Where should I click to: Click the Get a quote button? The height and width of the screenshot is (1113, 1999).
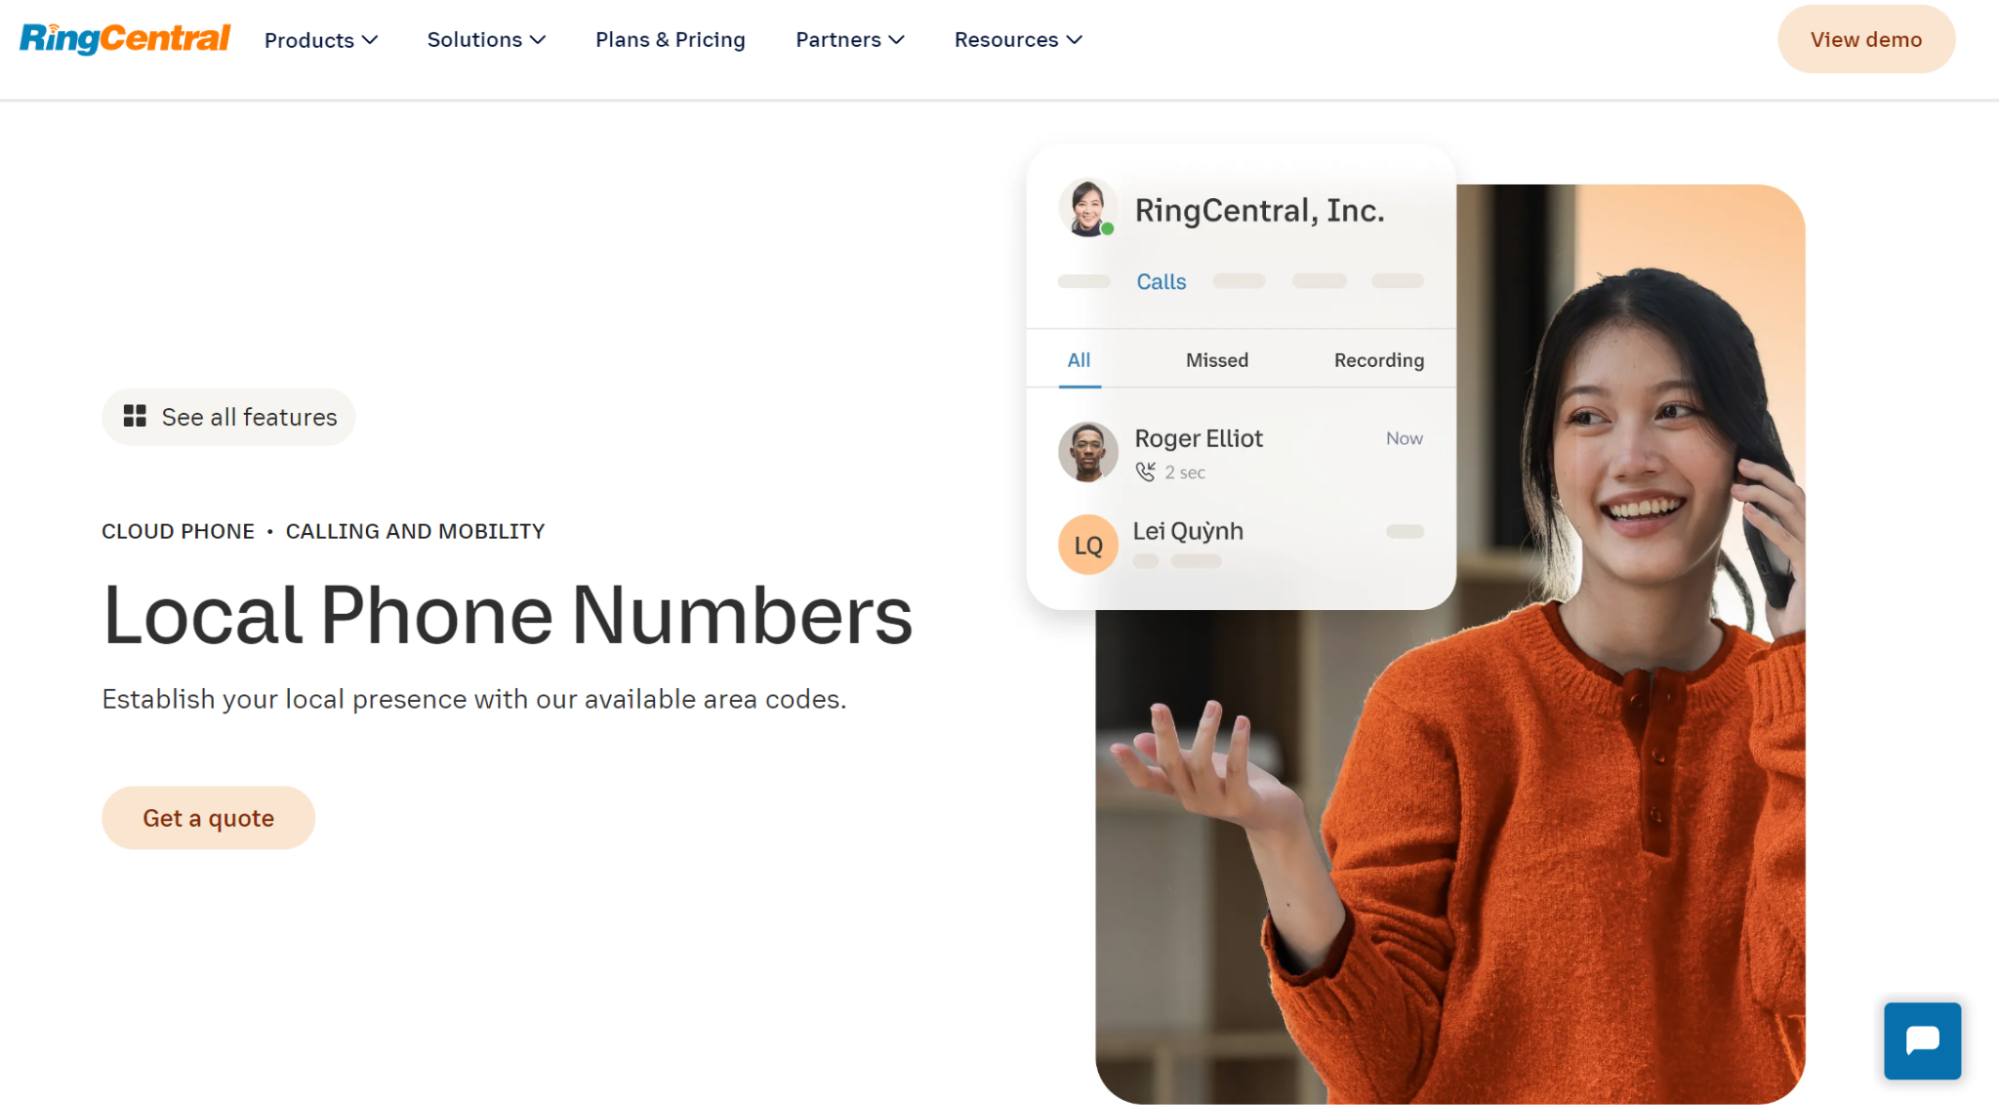coord(208,817)
